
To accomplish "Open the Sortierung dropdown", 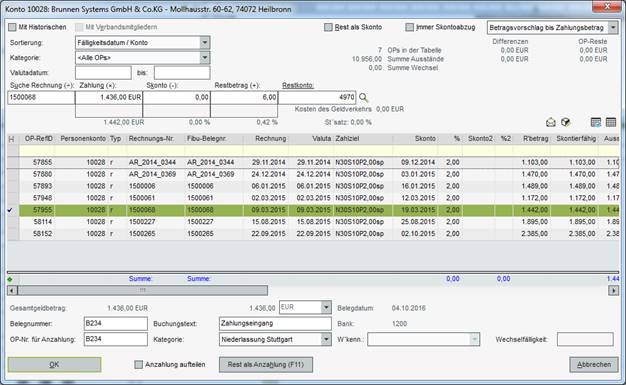I will tap(205, 43).
